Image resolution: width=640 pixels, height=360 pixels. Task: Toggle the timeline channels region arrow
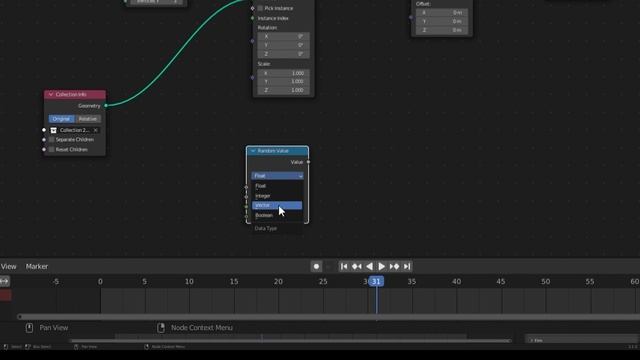pyautogui.click(x=4, y=281)
